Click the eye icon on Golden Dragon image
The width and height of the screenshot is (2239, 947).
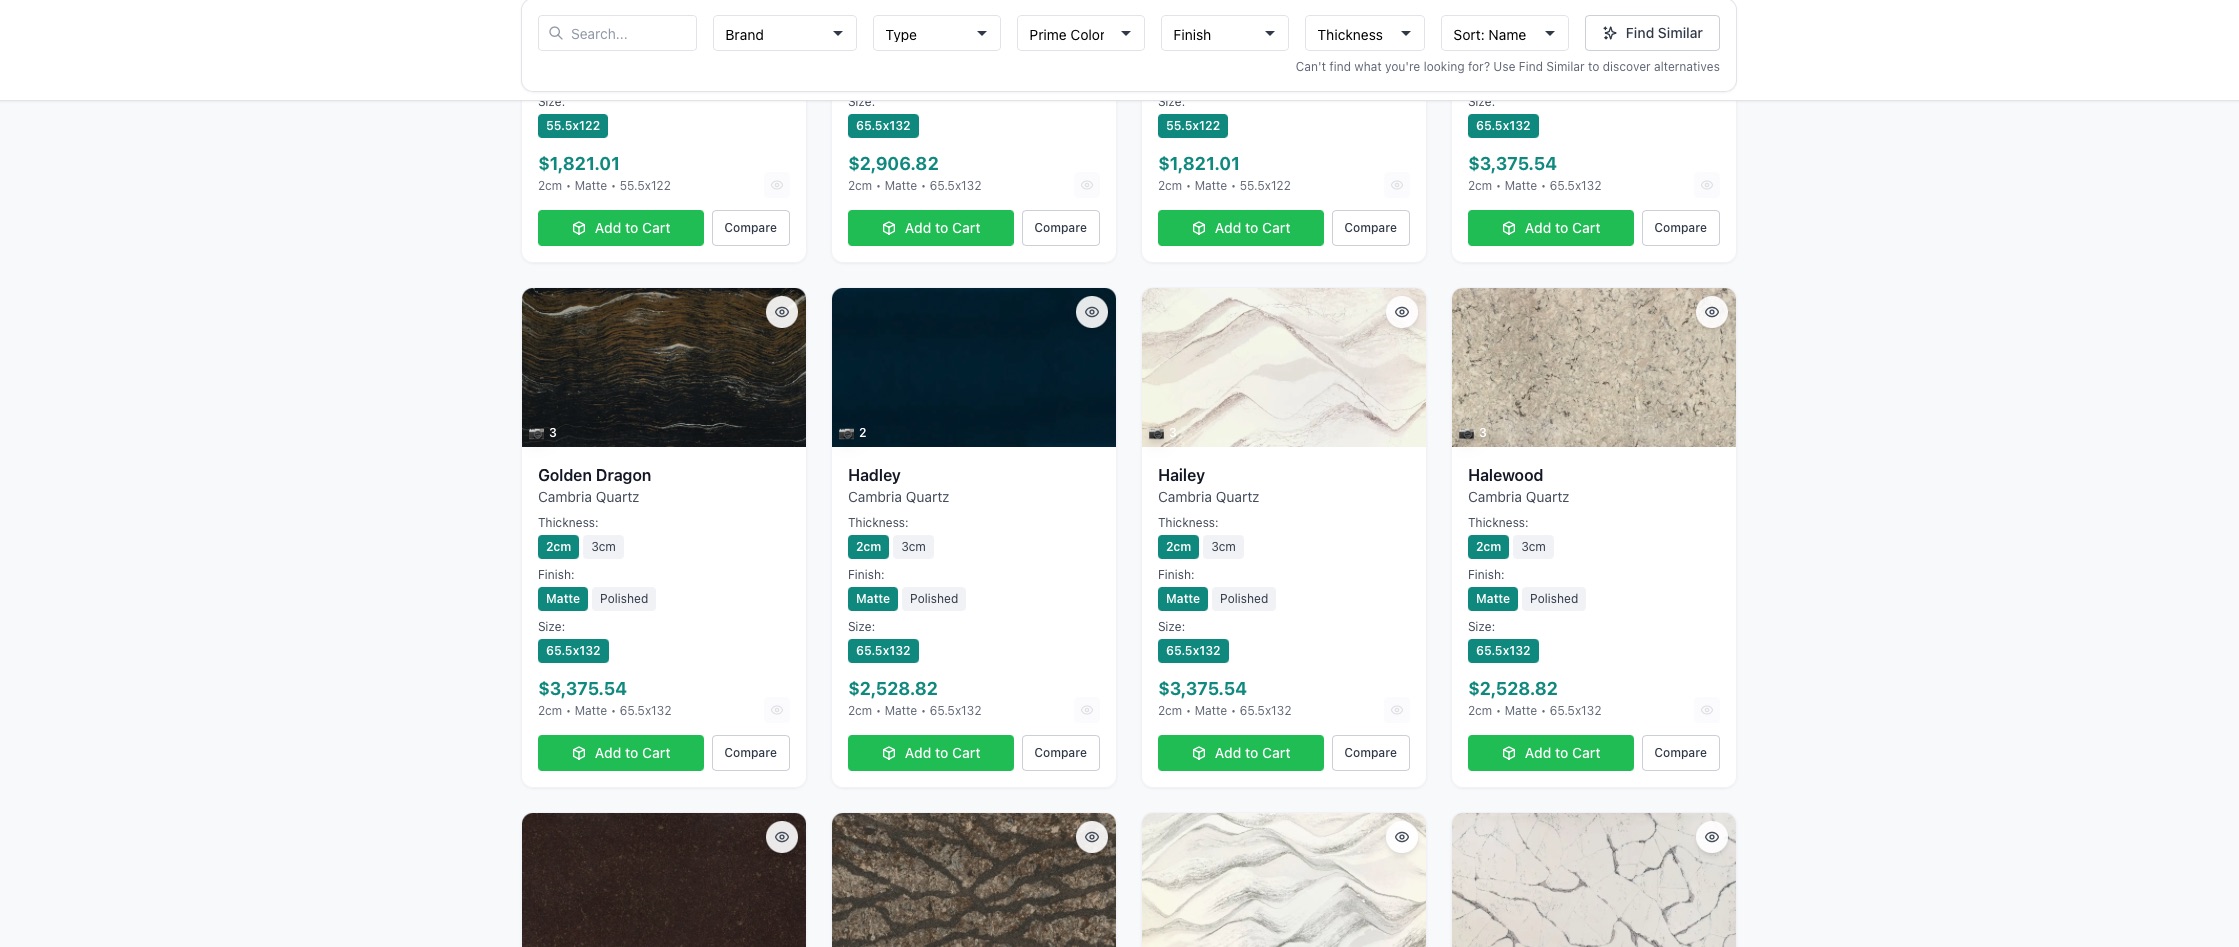782,312
